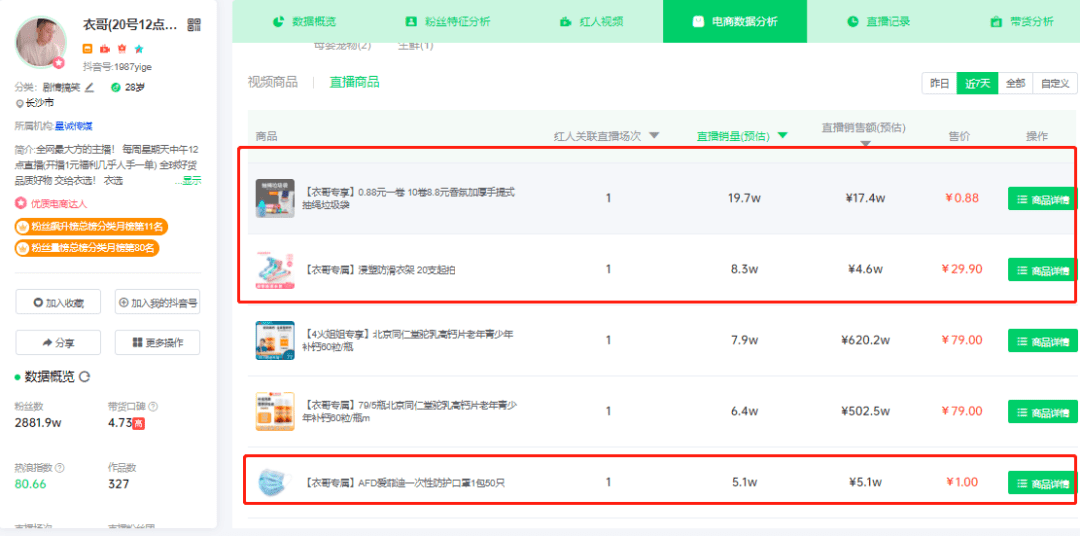The height and width of the screenshot is (536, 1080).
Task: Select the 全部 date range filter
Action: (1015, 83)
